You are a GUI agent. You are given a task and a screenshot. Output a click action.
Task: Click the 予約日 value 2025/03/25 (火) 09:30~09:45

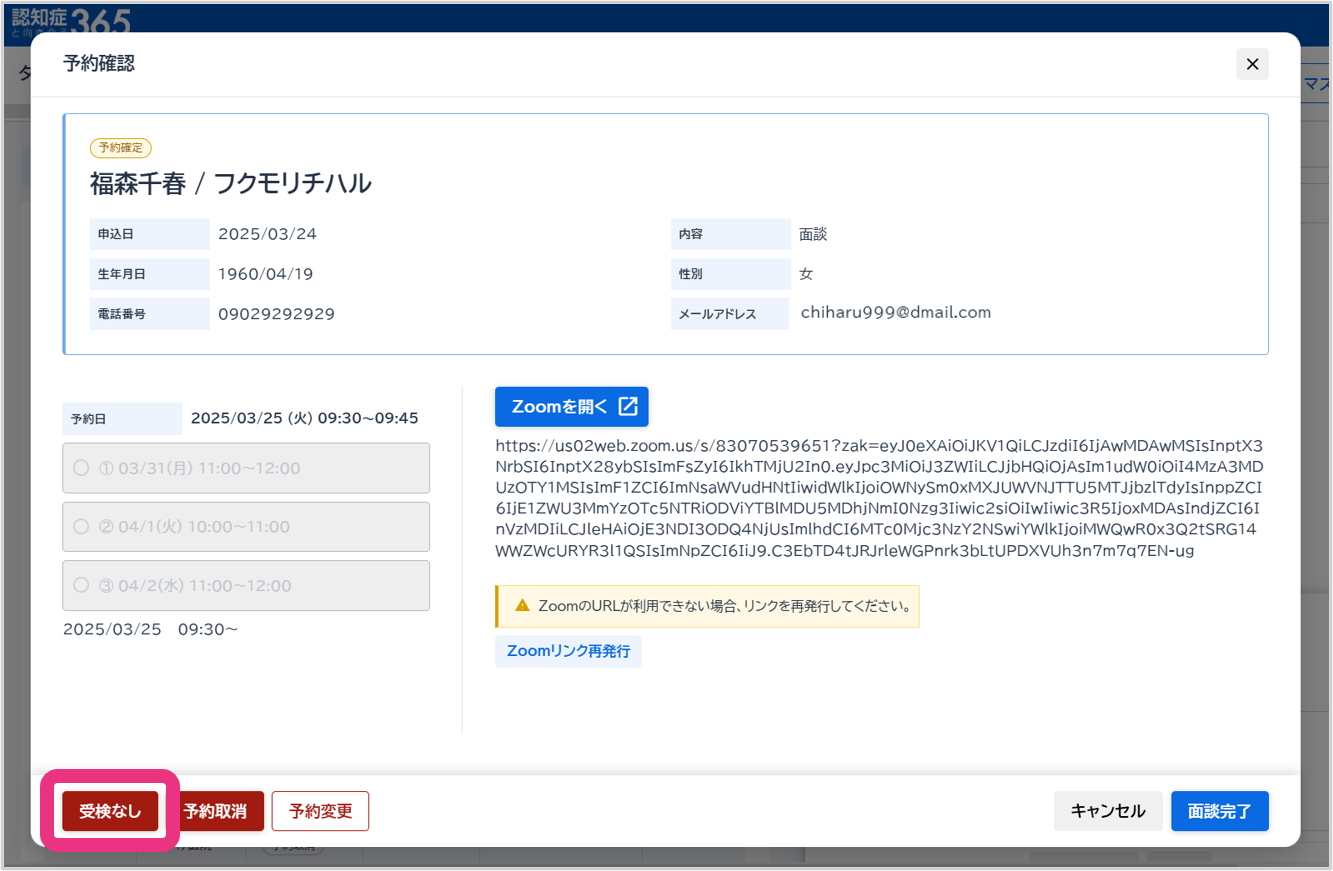[x=304, y=418]
